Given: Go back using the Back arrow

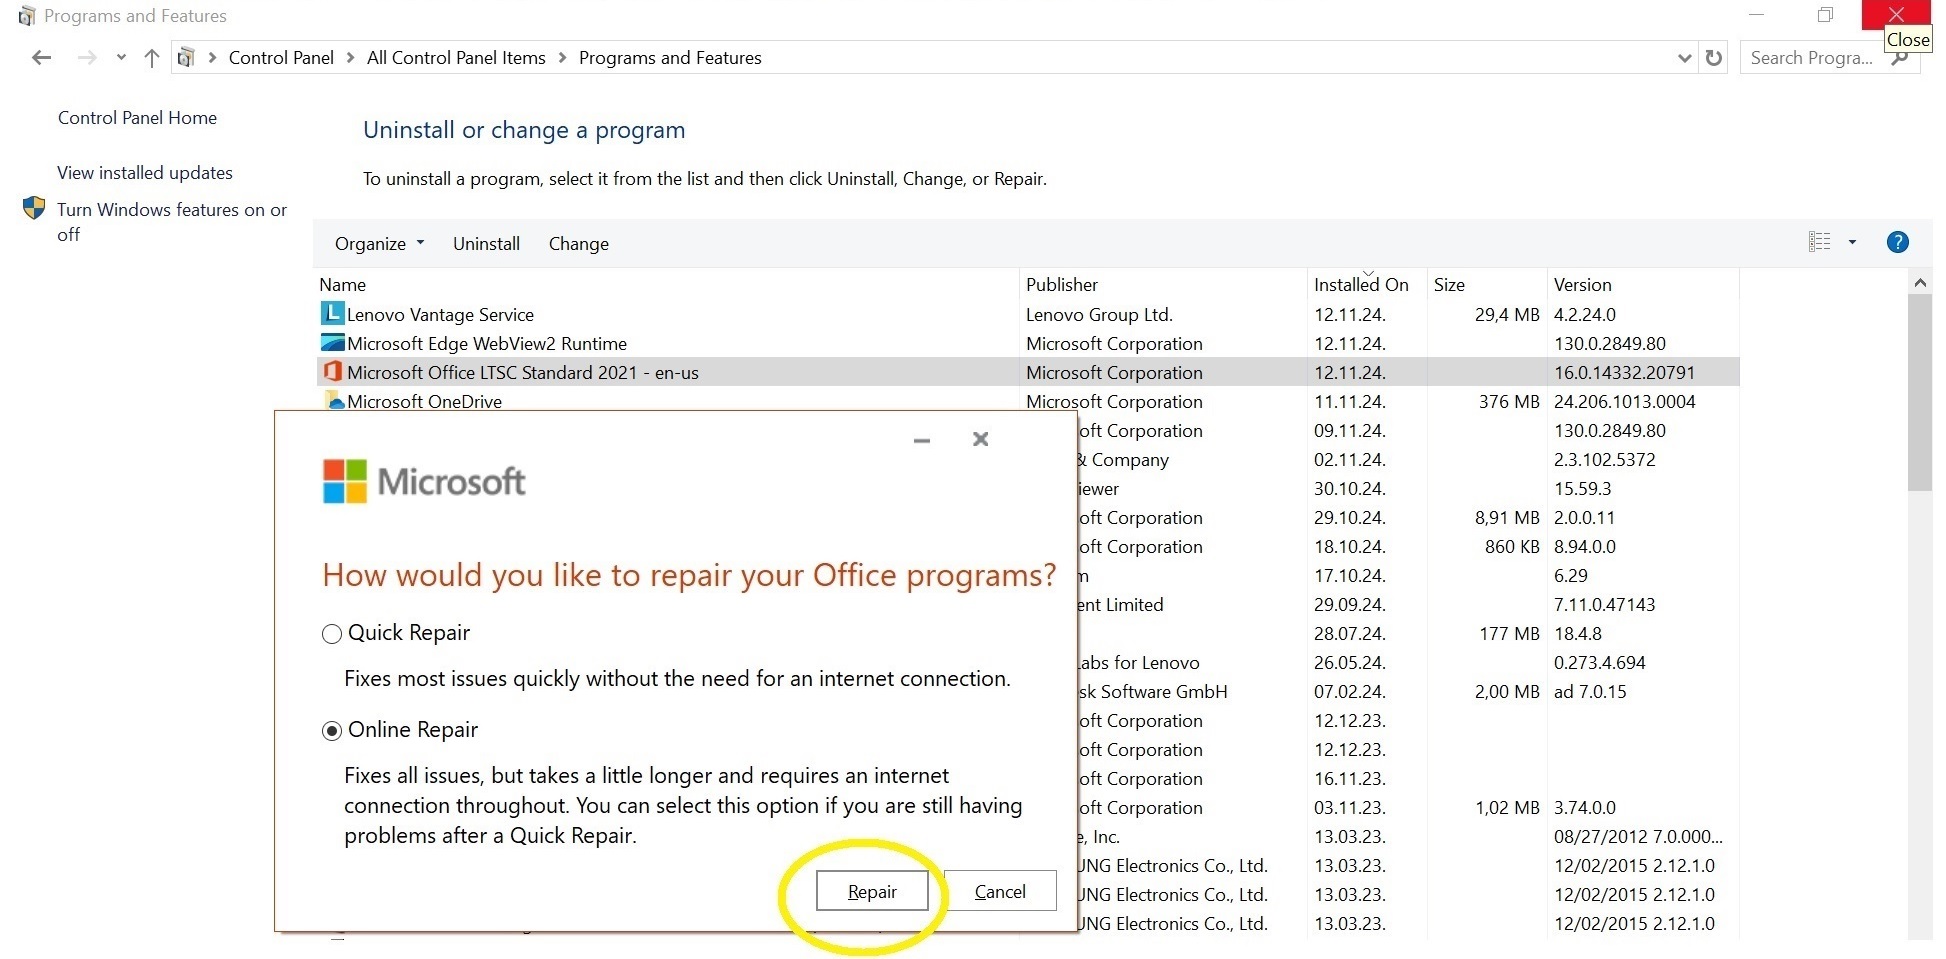Looking at the screenshot, I should tap(42, 58).
